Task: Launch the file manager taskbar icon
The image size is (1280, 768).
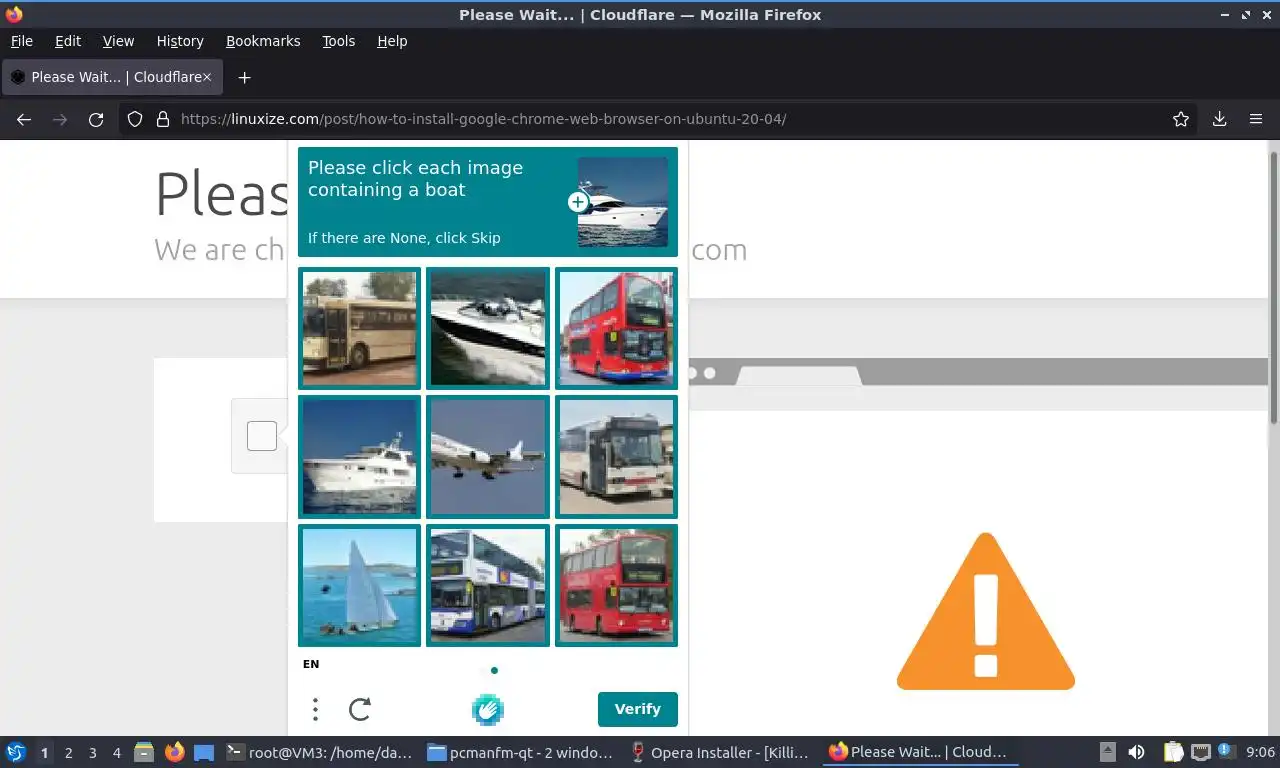Action: coord(144,752)
